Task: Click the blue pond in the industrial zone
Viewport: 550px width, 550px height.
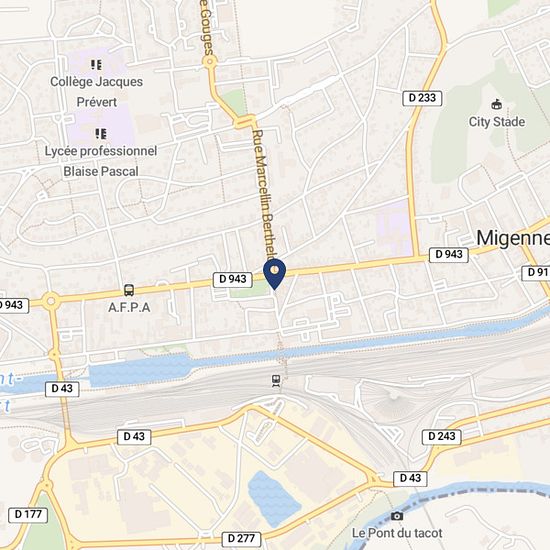Action: (x=273, y=499)
